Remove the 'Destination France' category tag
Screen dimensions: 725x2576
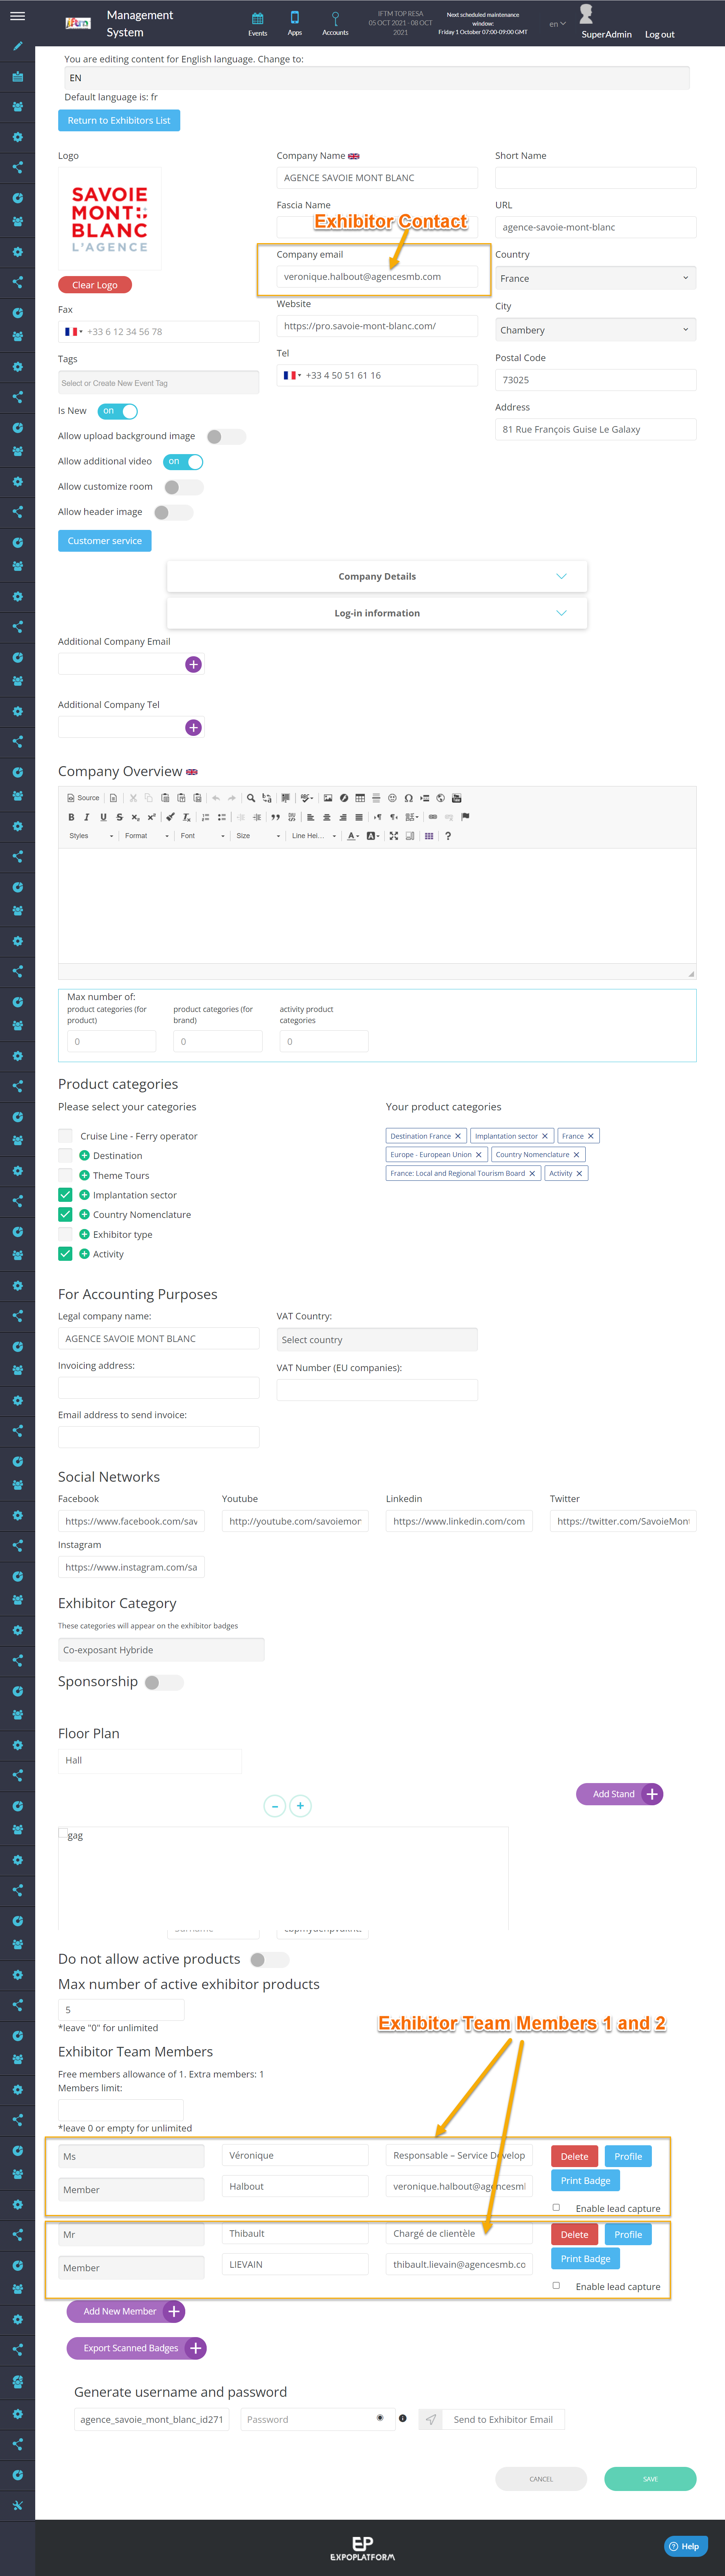coord(458,1136)
